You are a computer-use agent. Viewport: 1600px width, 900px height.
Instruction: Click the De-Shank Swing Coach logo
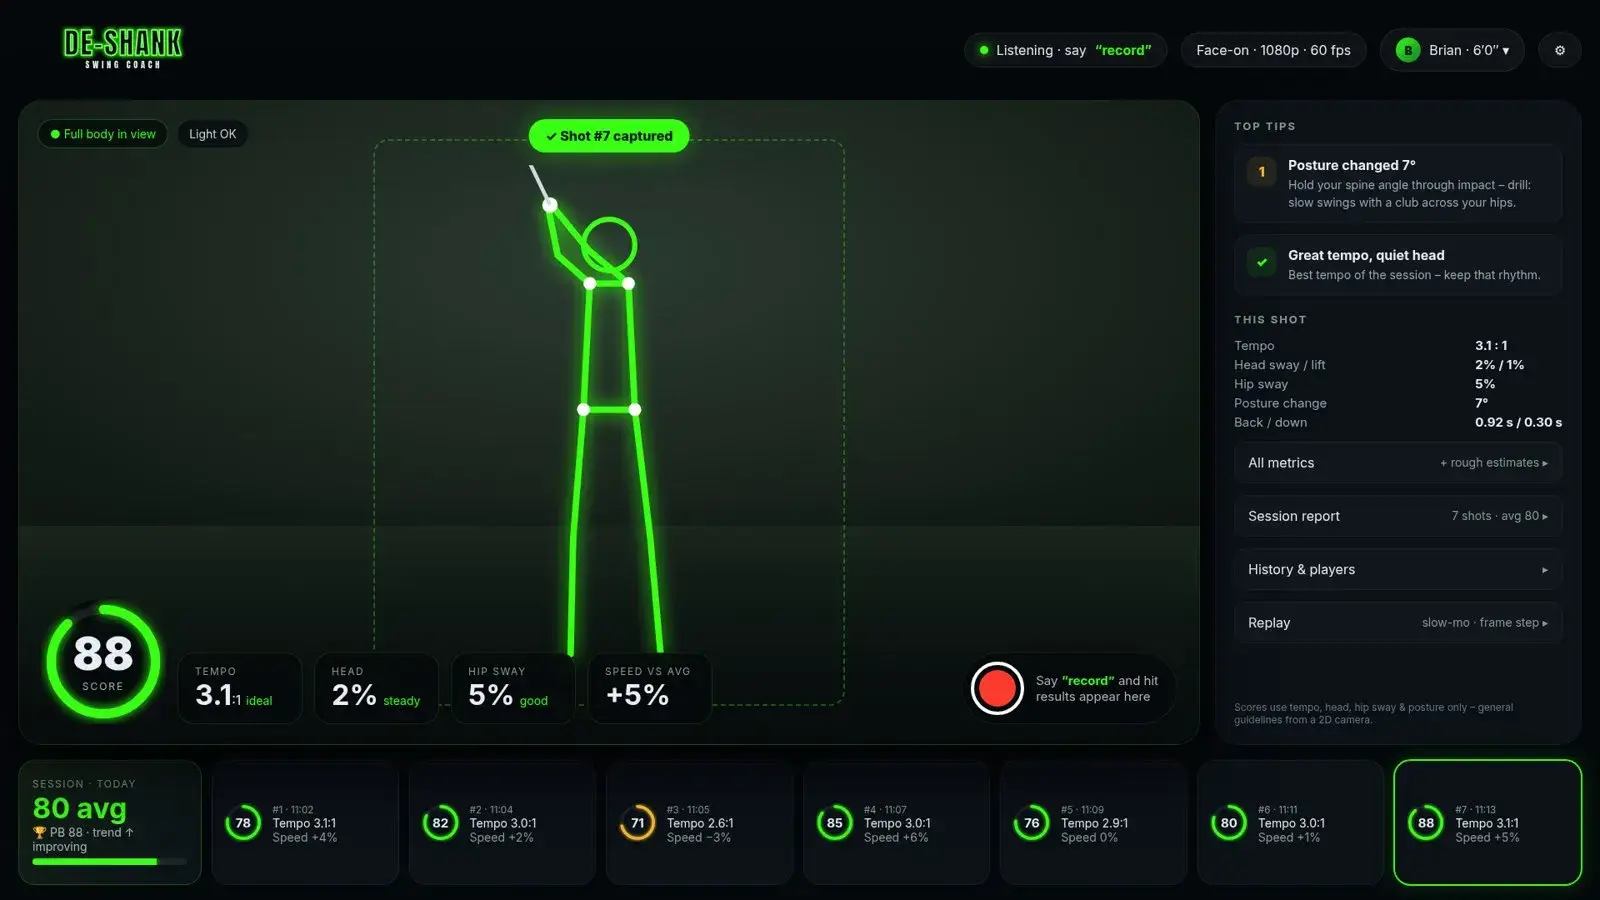[x=122, y=48]
